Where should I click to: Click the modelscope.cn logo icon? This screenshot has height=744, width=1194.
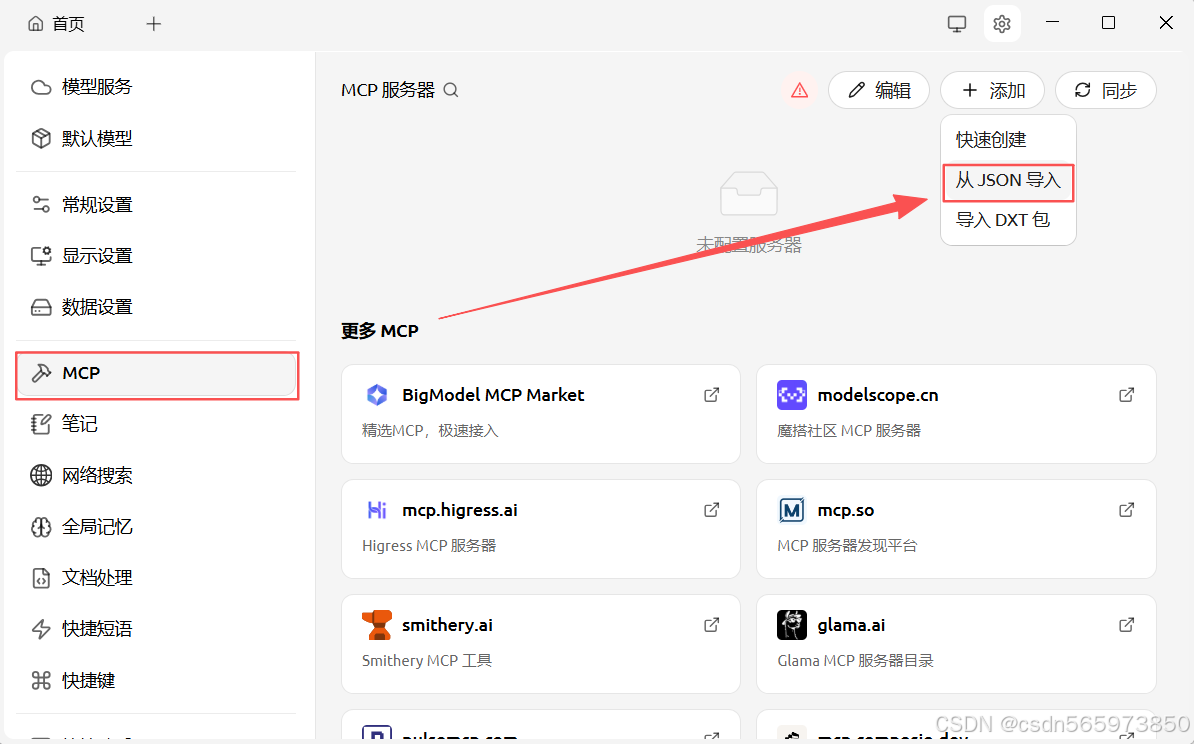[792, 394]
